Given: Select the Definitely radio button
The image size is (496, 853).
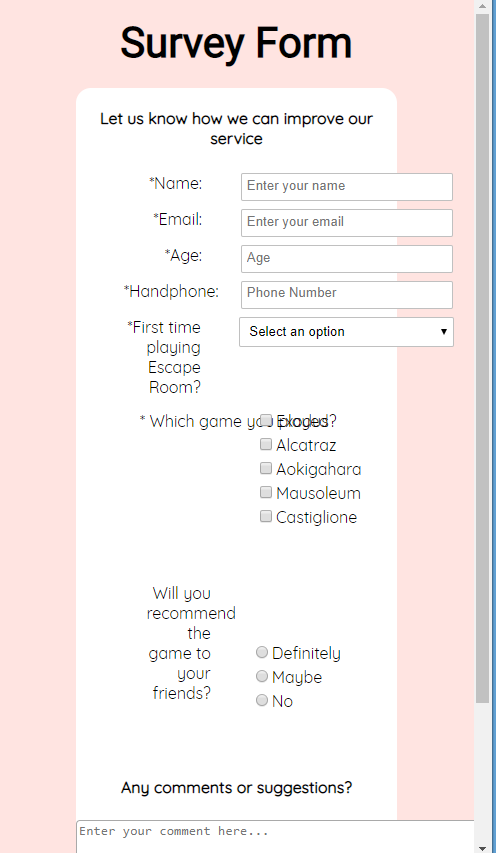Looking at the screenshot, I should pyautogui.click(x=262, y=652).
